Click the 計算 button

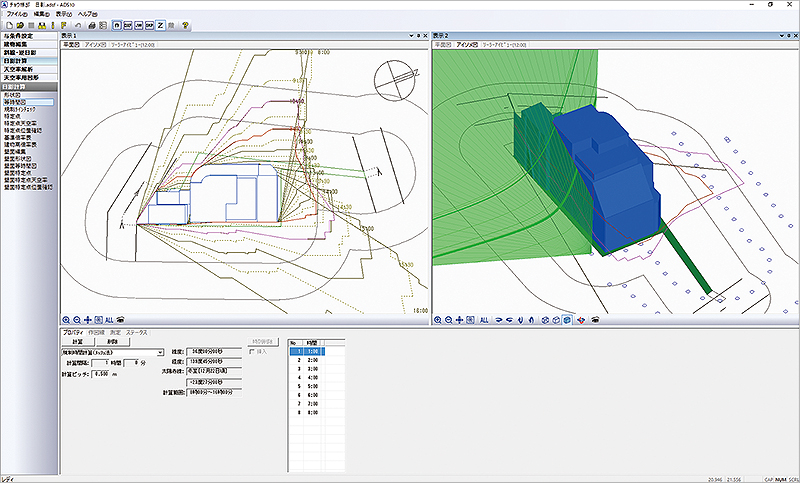point(77,342)
